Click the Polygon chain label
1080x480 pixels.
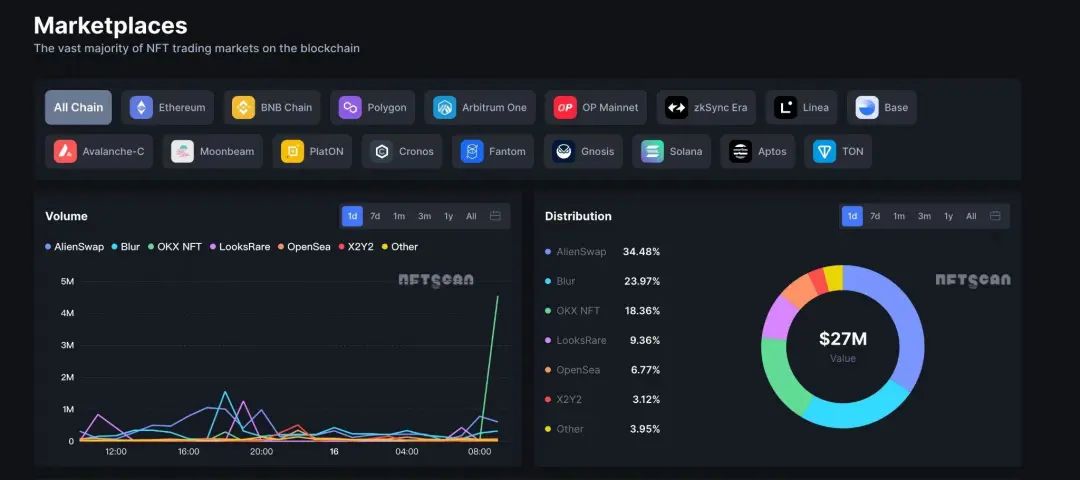387,107
